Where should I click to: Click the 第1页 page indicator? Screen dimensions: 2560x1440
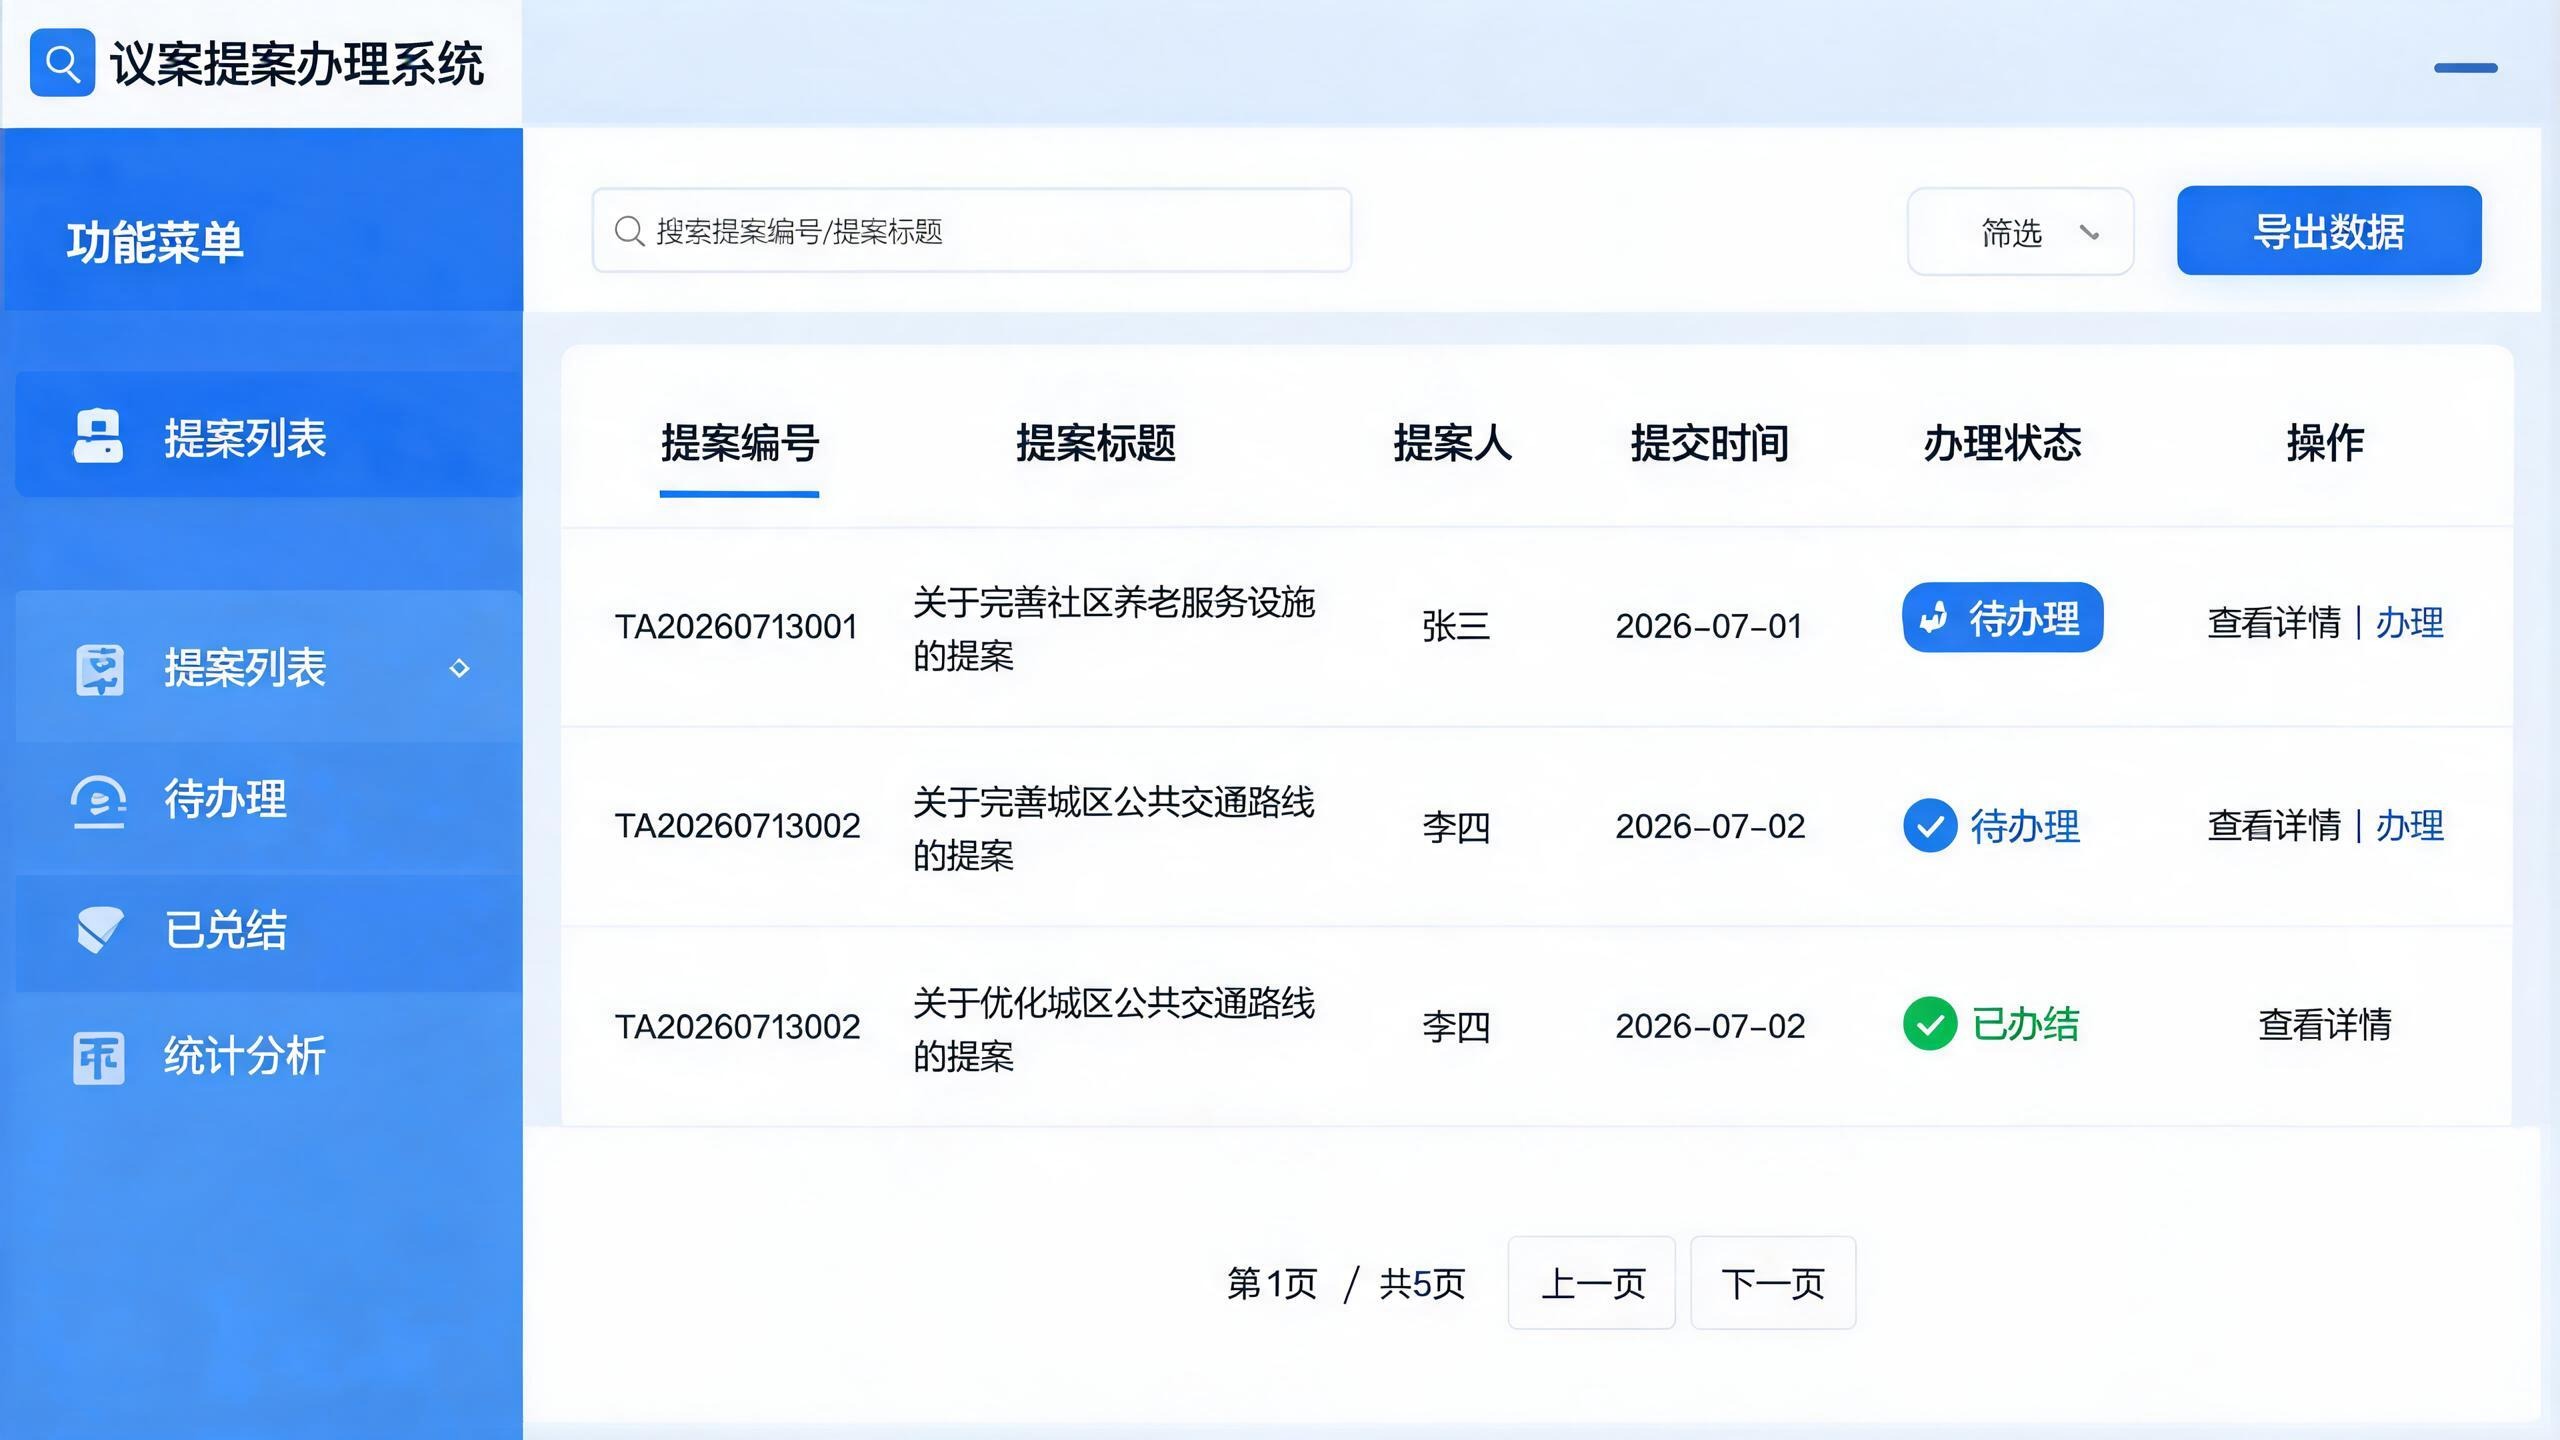coord(1272,1284)
